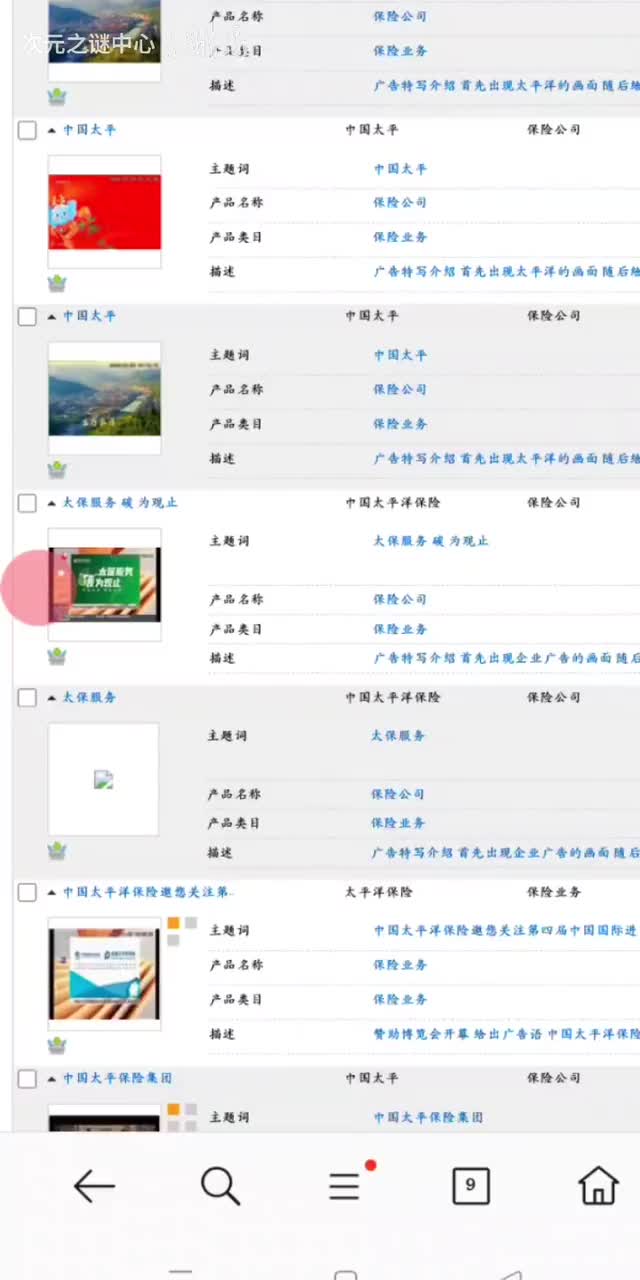Viewport: 640px width, 1280px height.
Task: Open the red 中国太平 ad thumbnail
Action: tap(104, 211)
